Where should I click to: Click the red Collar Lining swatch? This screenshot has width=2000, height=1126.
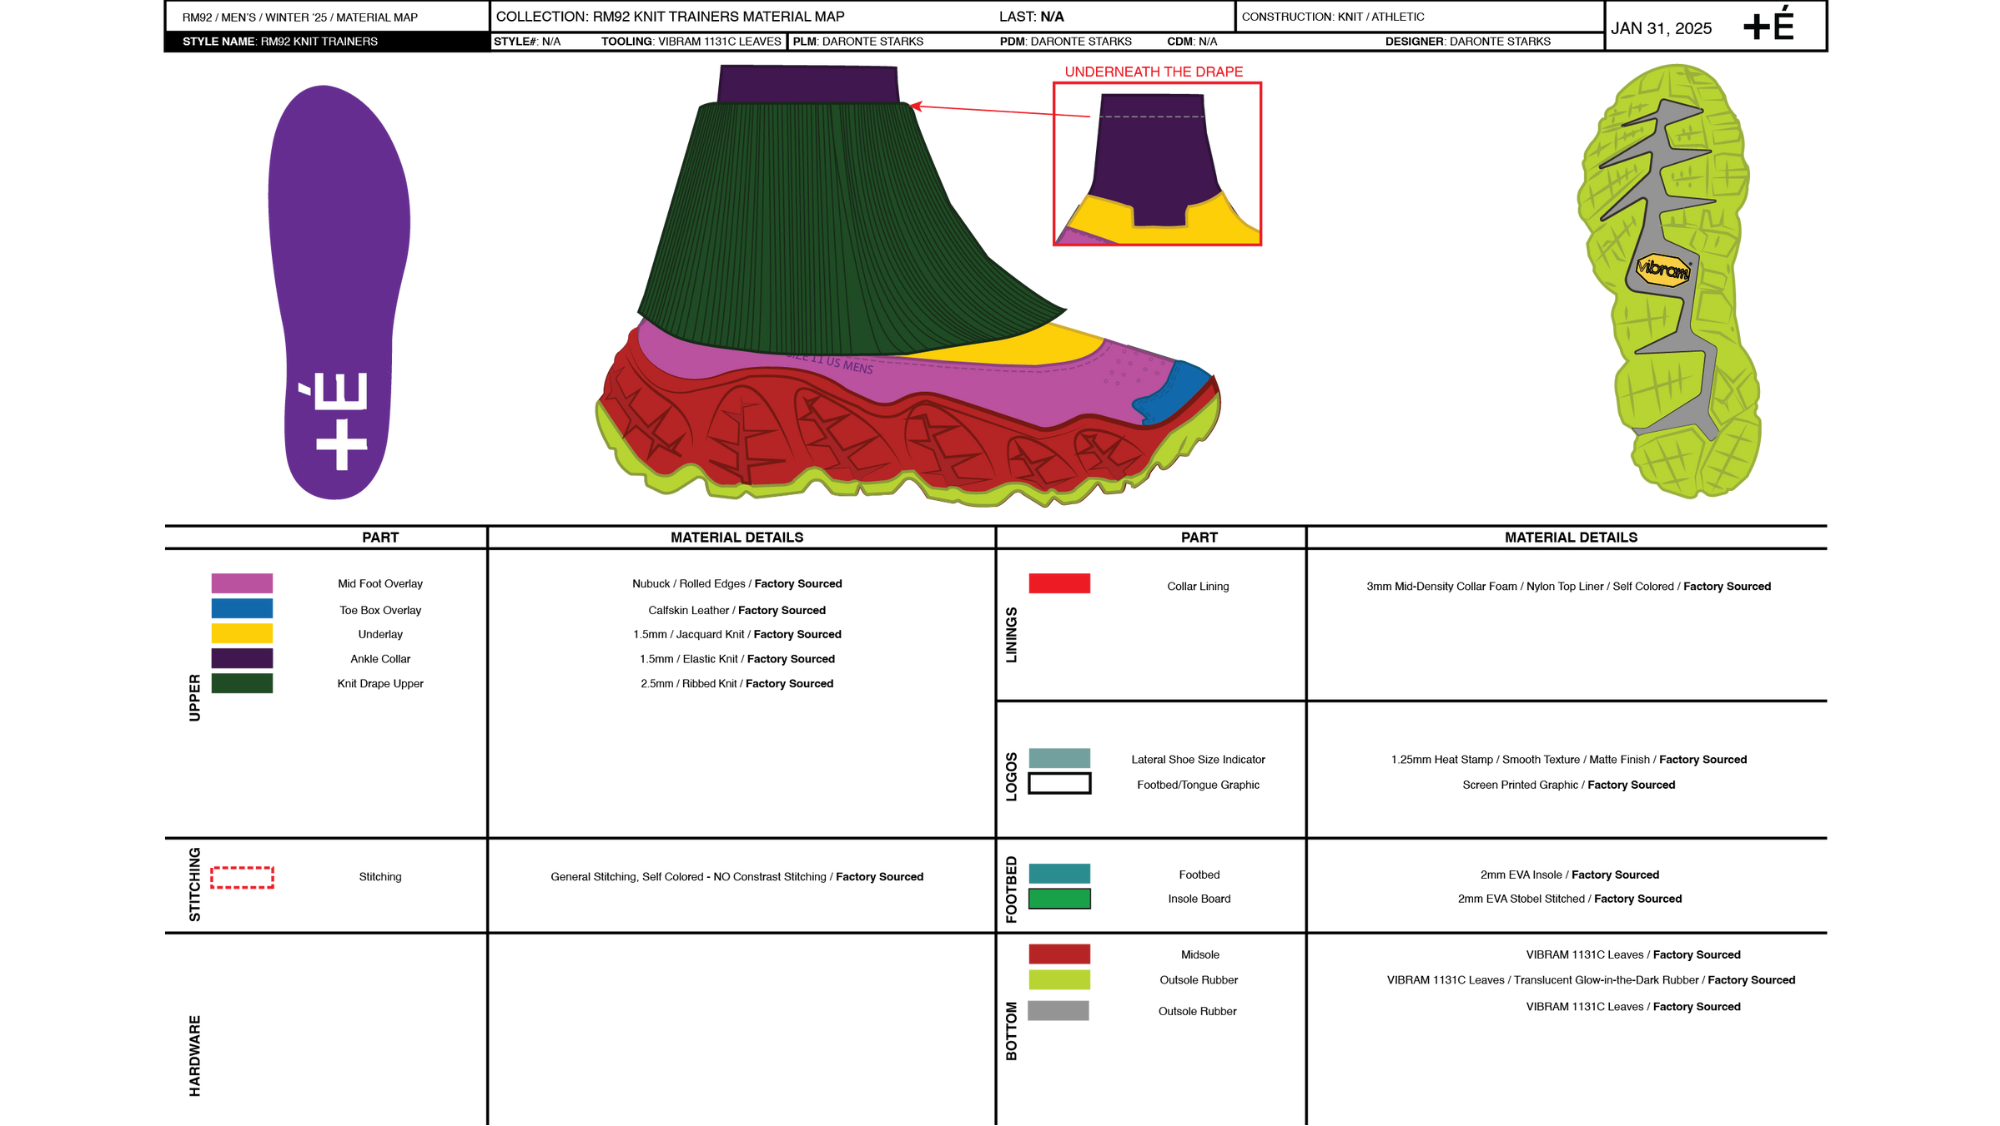click(x=1059, y=584)
